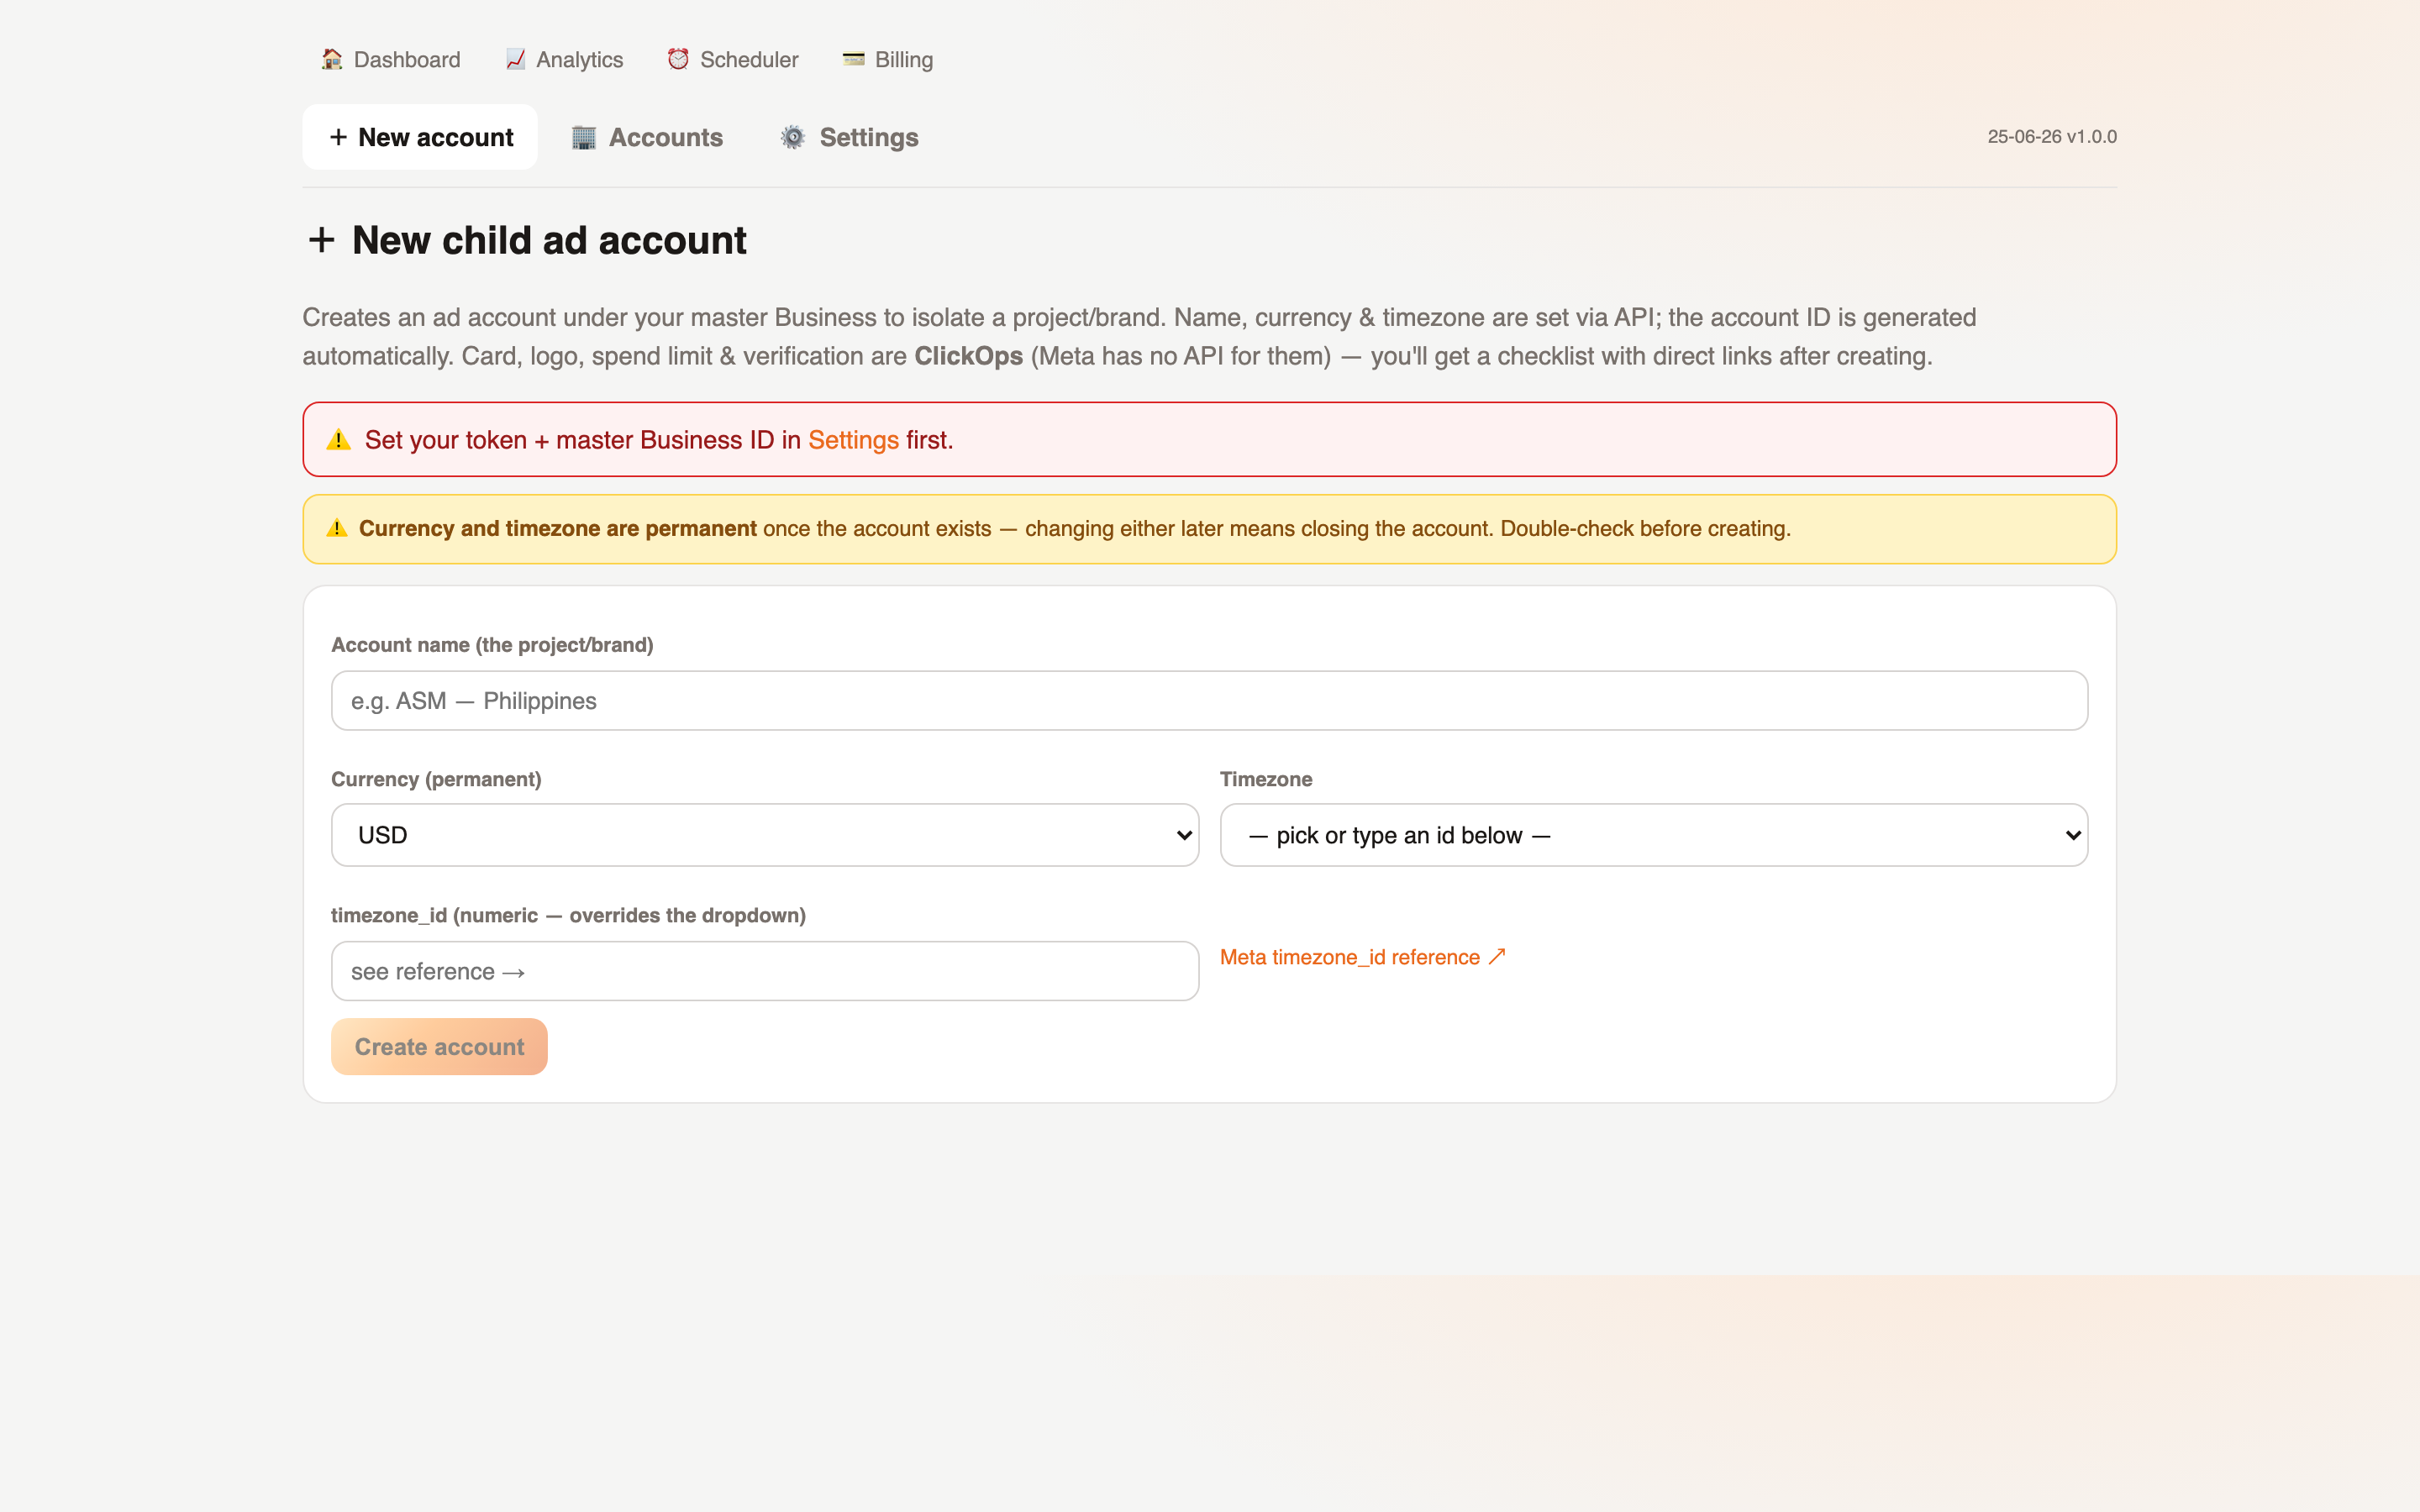Click the 'Currency and timezone are permanent' warning text
The image size is (2420, 1512).
(x=557, y=528)
